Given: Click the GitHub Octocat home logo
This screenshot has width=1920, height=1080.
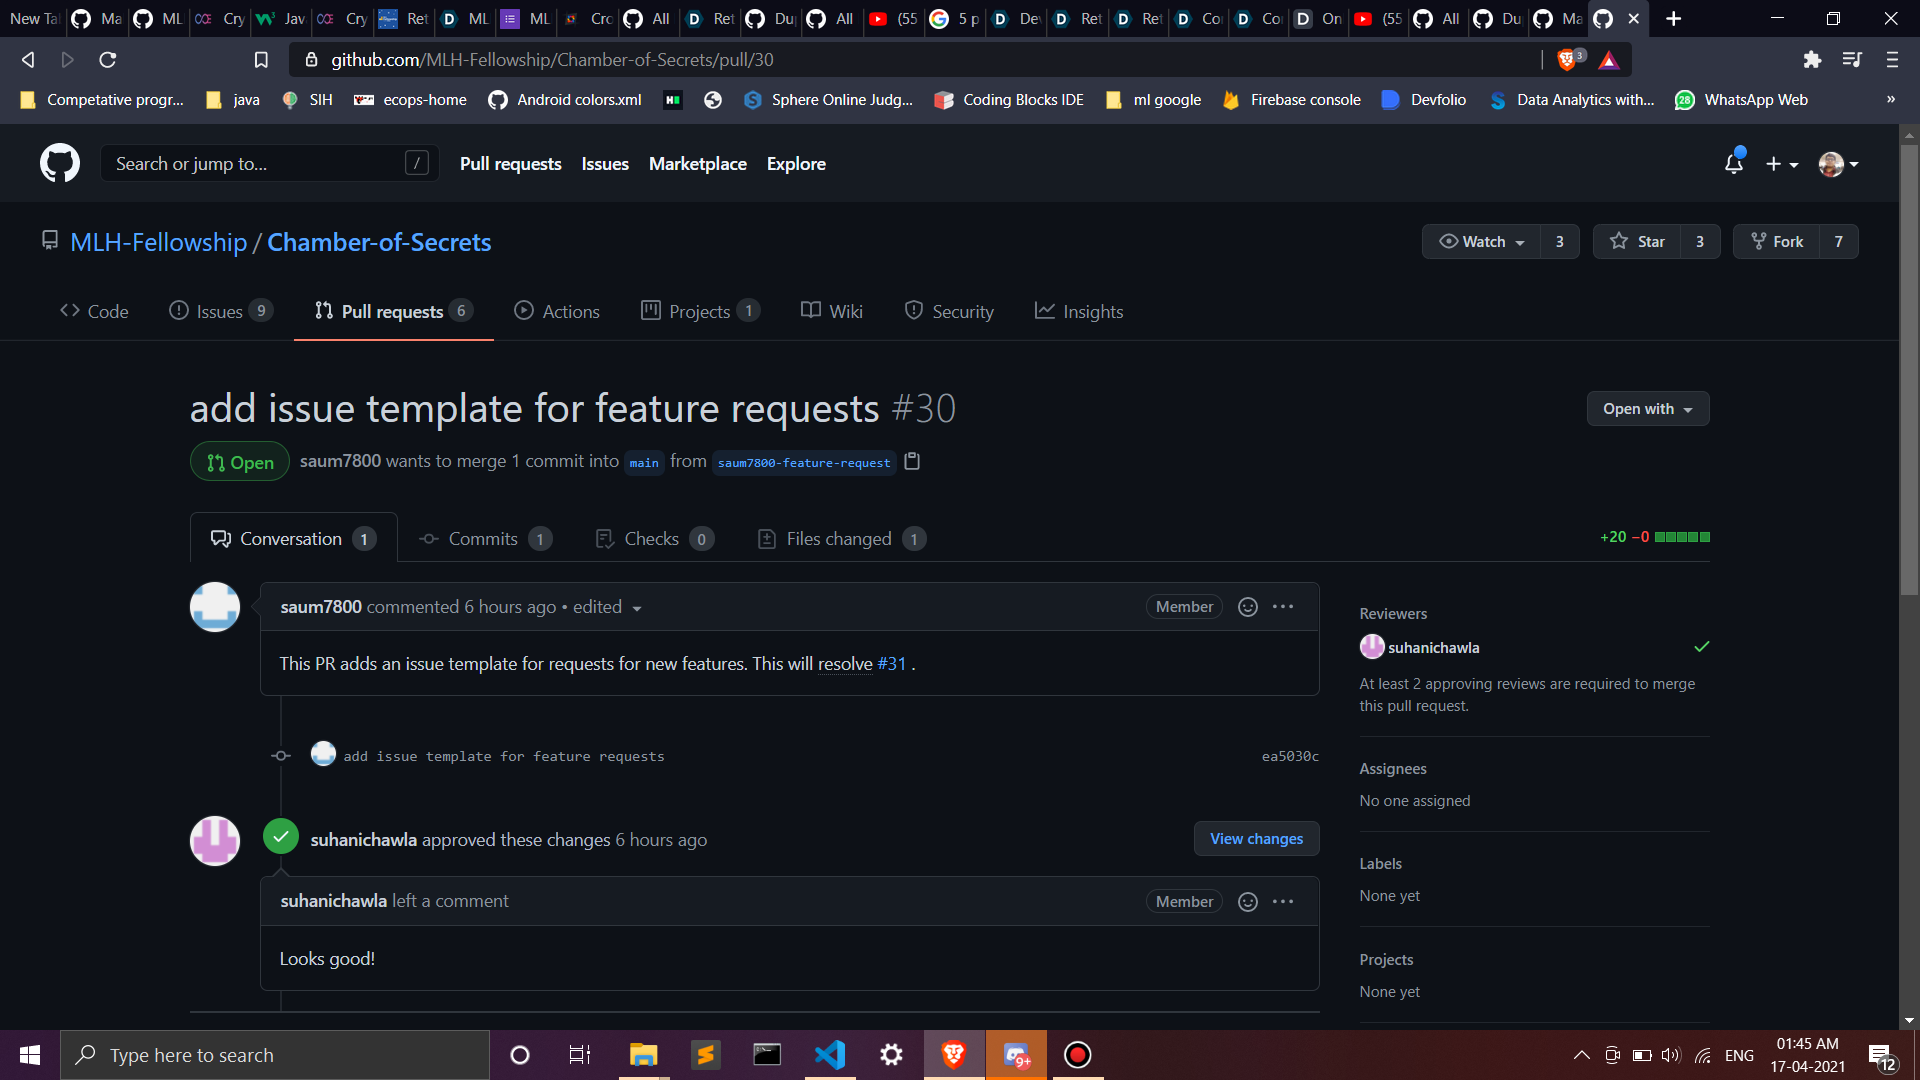Looking at the screenshot, I should point(60,163).
